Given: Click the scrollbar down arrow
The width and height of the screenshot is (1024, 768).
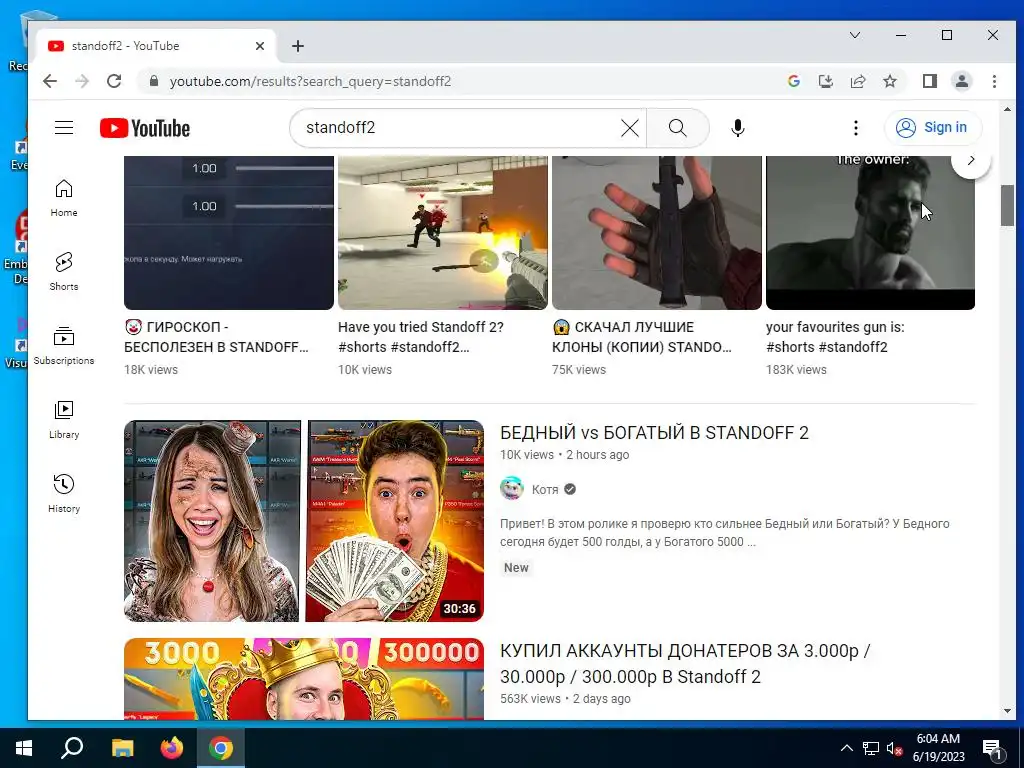Looking at the screenshot, I should pos(1007,711).
